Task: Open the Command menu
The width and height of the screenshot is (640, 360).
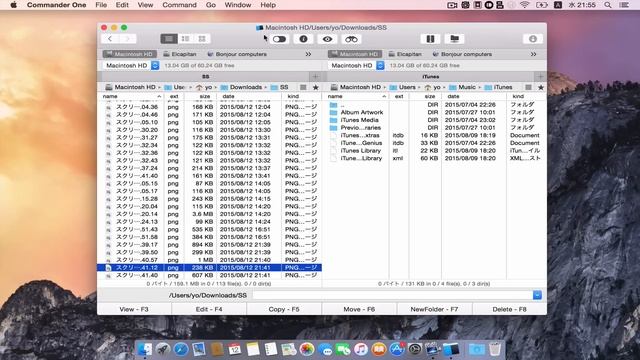Action: pos(179,5)
